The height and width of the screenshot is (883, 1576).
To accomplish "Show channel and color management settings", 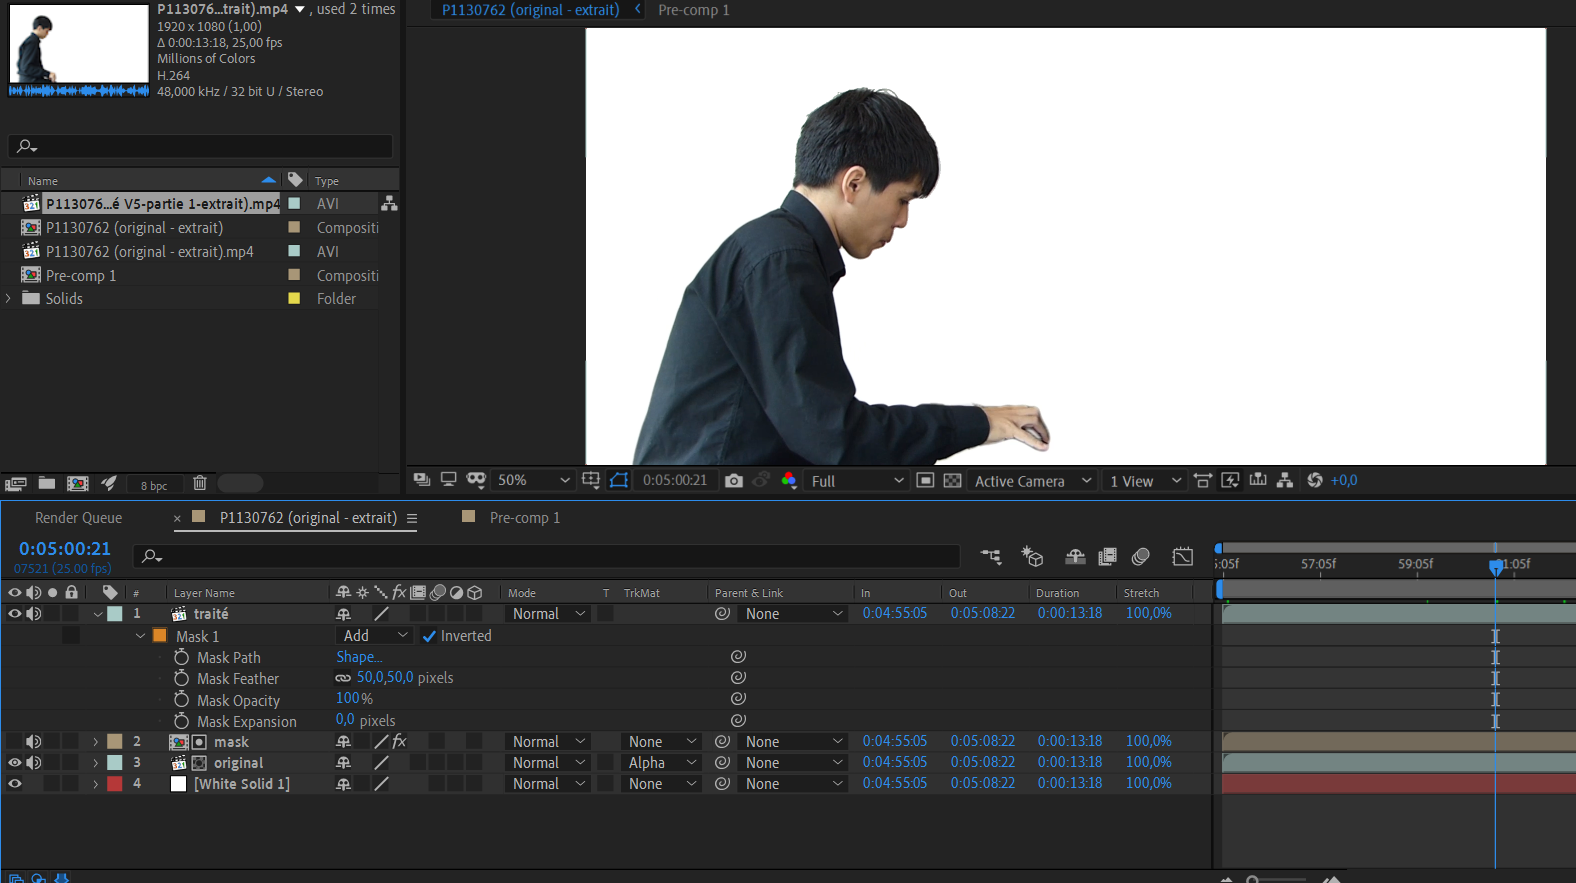I will 789,481.
